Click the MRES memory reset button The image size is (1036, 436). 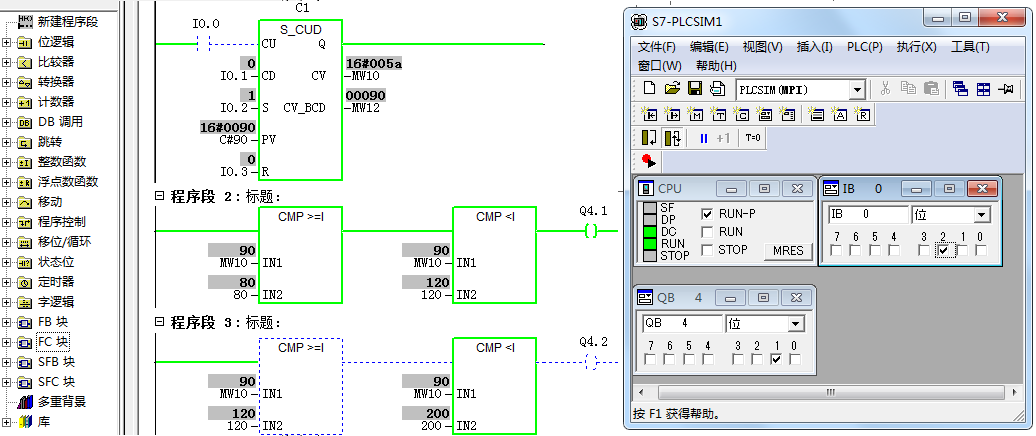(x=788, y=251)
